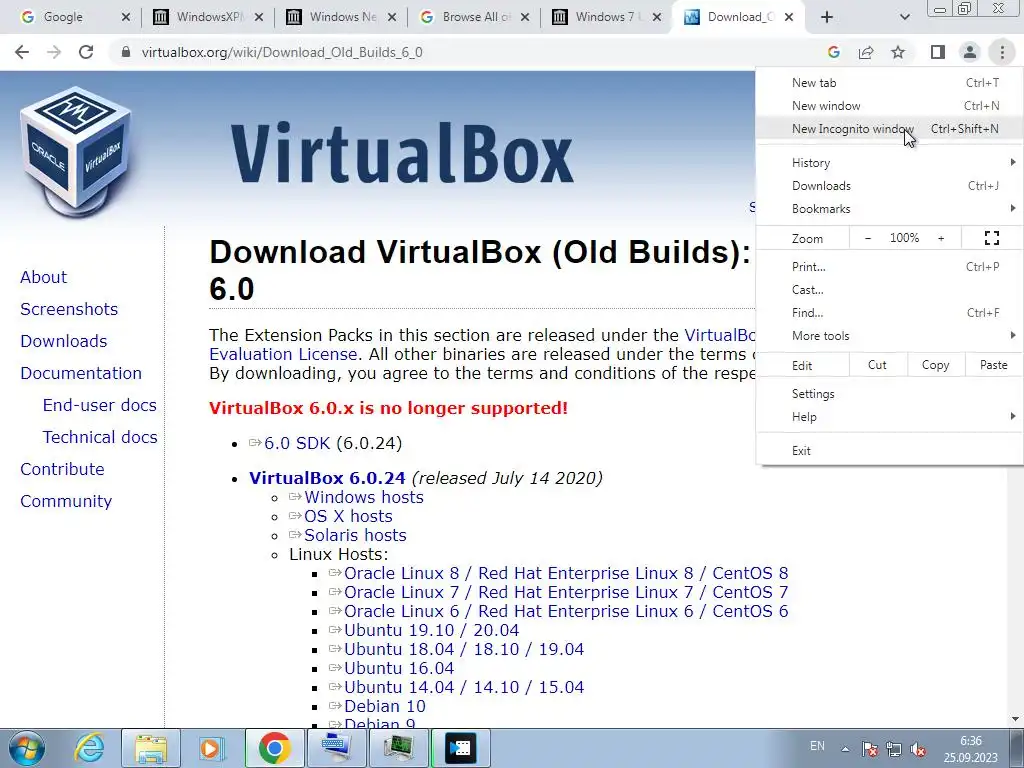Show hidden tray icons arrow
1024x768 pixels.
point(845,748)
